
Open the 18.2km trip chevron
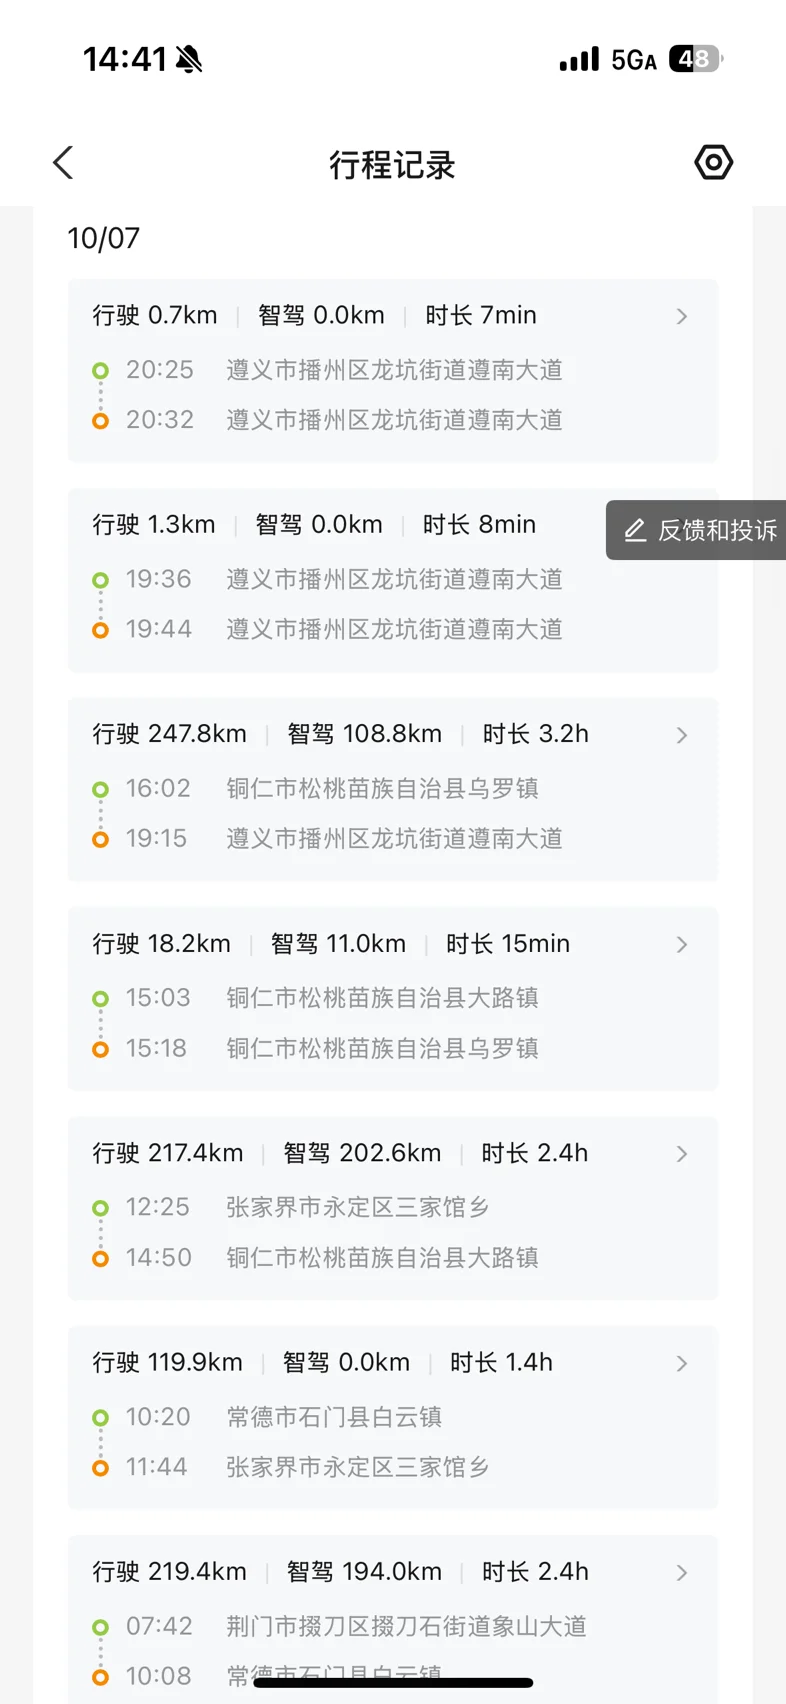pyautogui.click(x=682, y=945)
